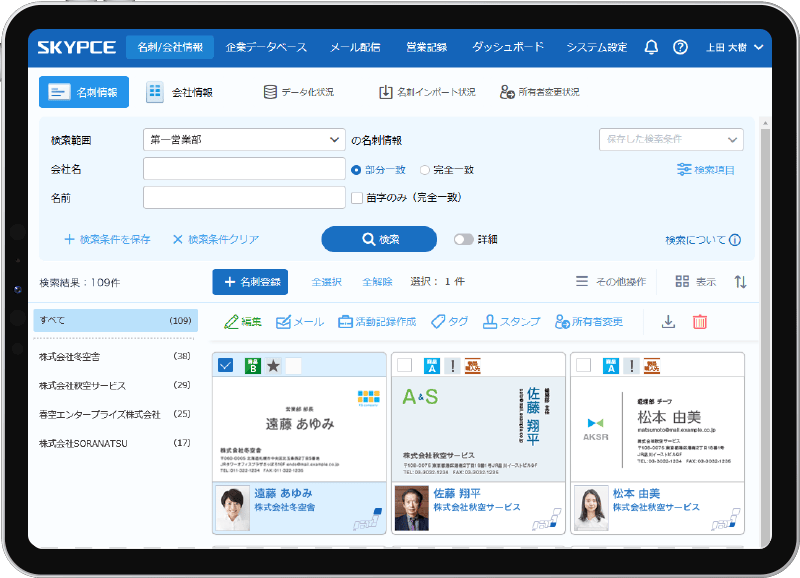
Task: Click 検索条件クリア link
Action: pos(216,239)
